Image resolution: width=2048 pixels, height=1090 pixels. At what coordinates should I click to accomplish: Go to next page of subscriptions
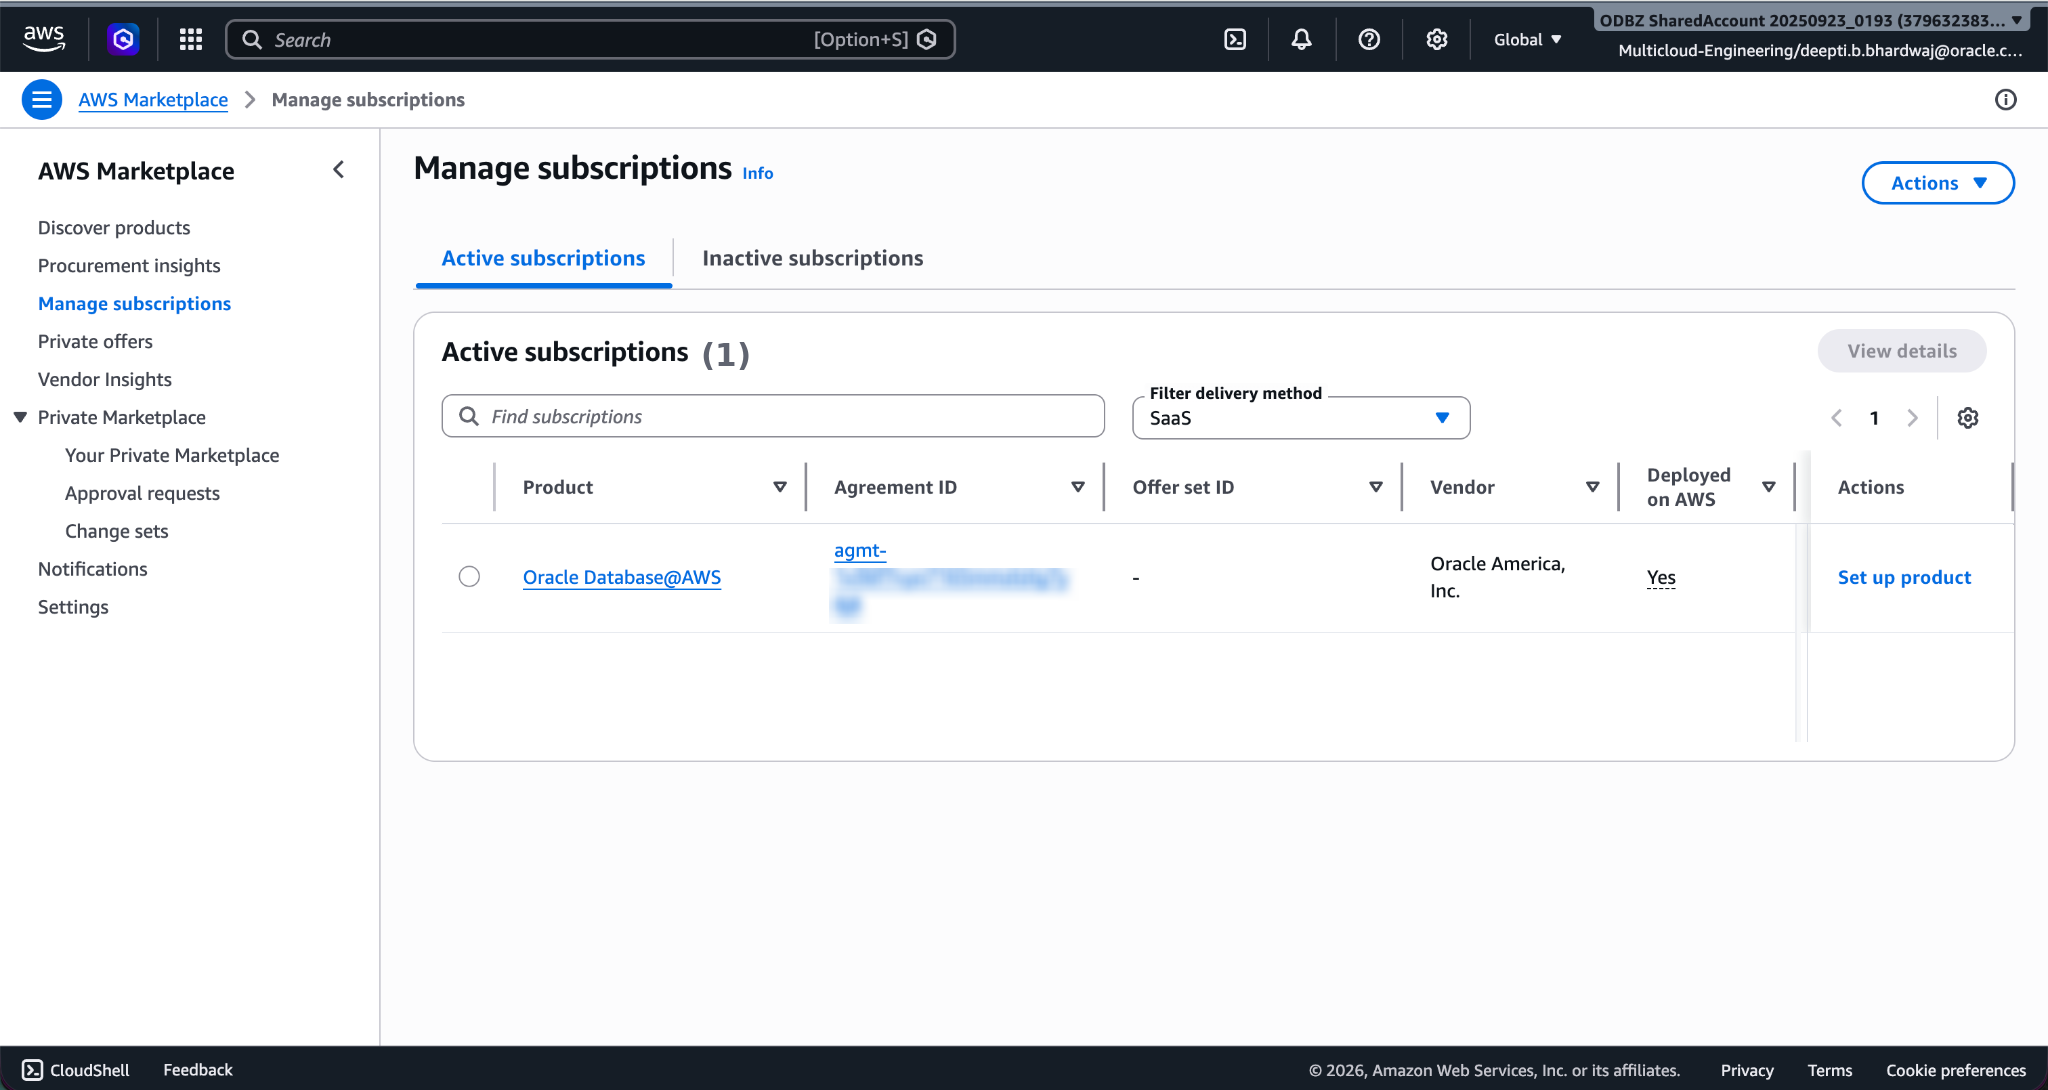tap(1912, 418)
